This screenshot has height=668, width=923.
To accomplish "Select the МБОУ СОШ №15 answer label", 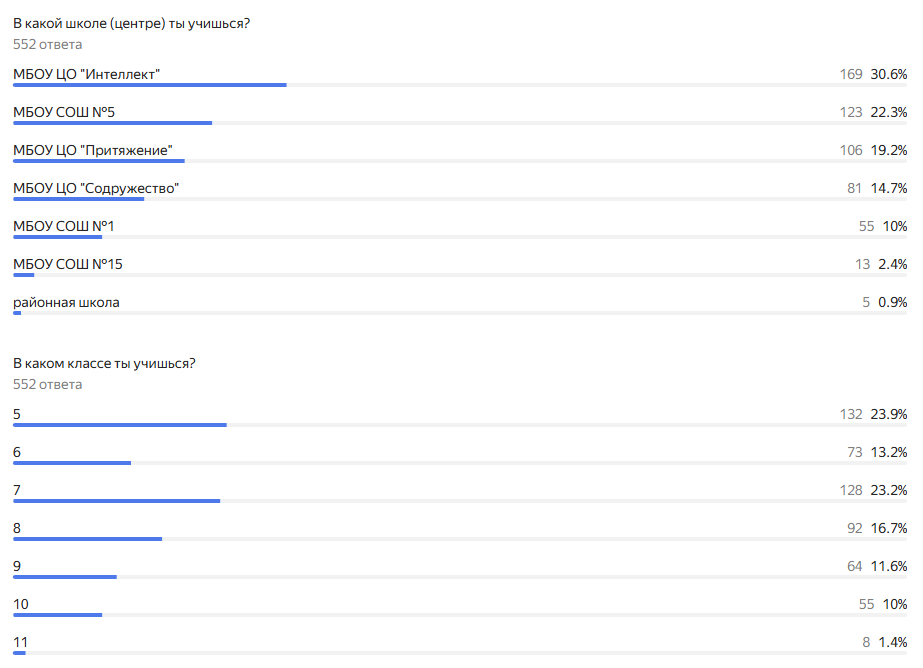I will tap(68, 264).
